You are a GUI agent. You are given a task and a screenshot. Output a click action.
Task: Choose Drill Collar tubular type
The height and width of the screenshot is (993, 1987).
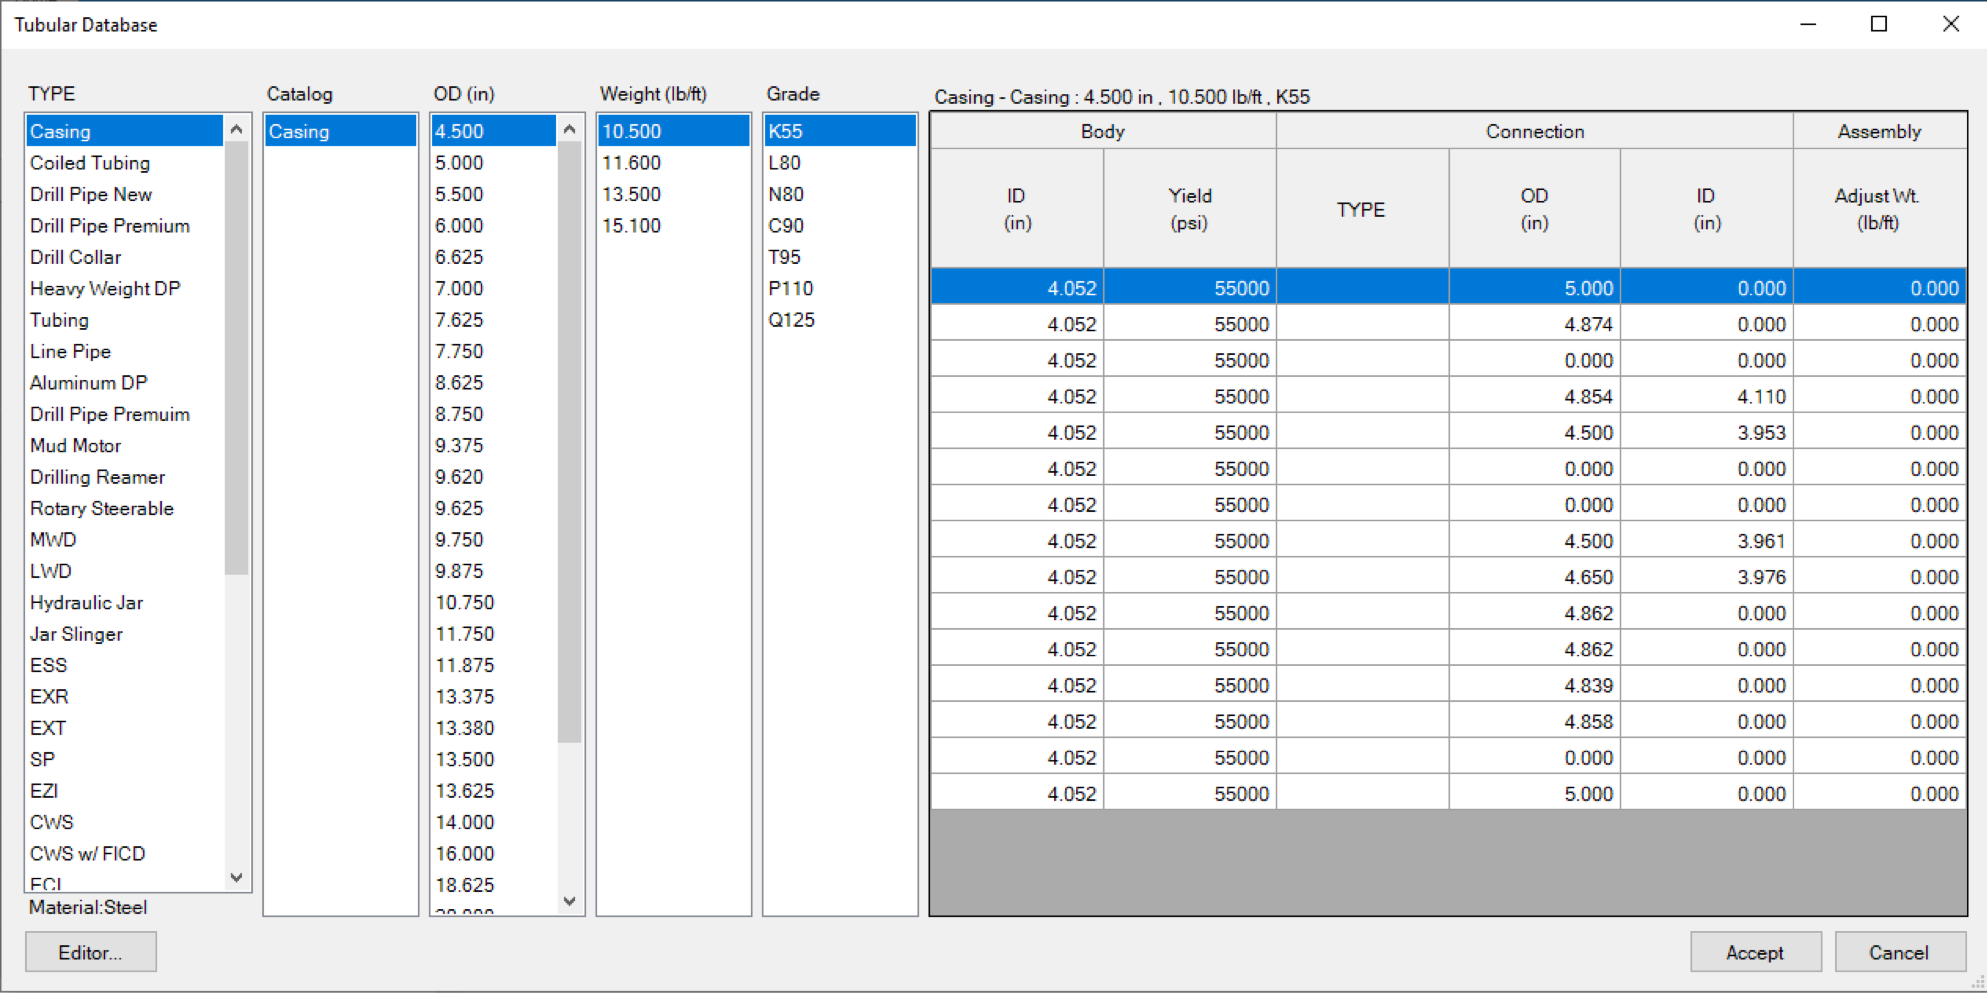pyautogui.click(x=75, y=257)
